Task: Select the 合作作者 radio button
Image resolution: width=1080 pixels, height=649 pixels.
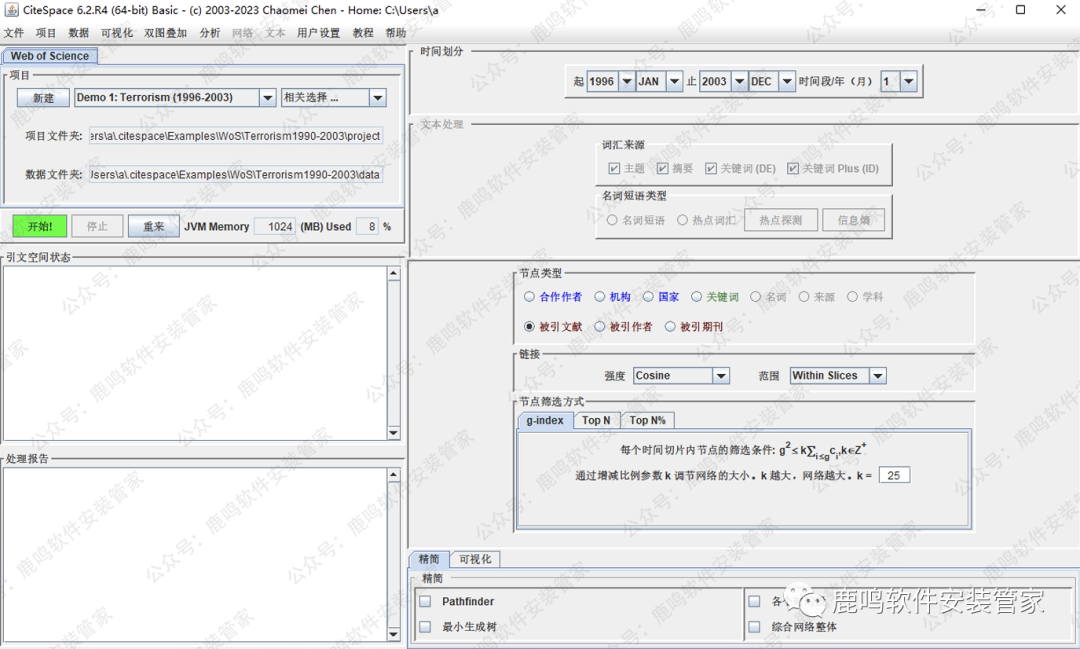Action: pyautogui.click(x=530, y=297)
